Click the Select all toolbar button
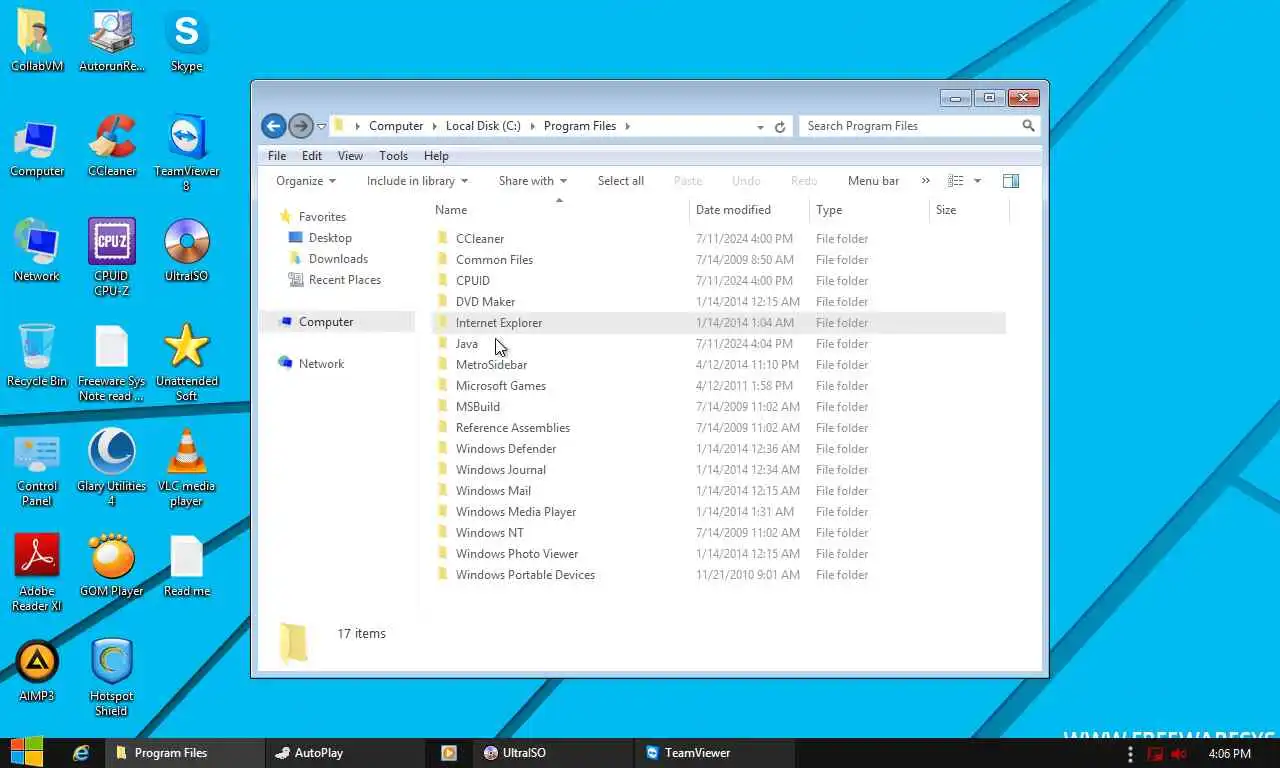 (x=621, y=181)
